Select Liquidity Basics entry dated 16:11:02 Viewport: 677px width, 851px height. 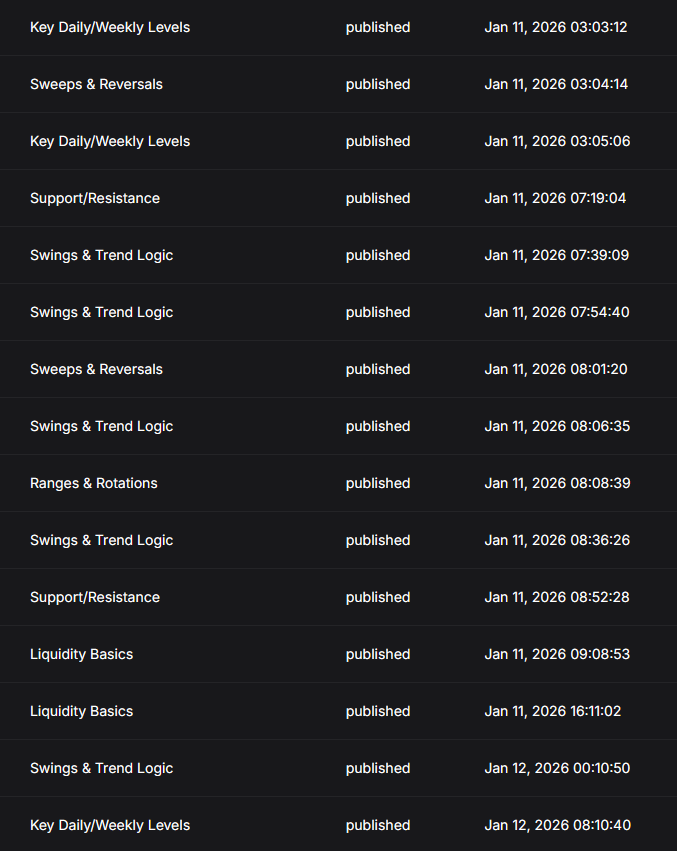81,711
